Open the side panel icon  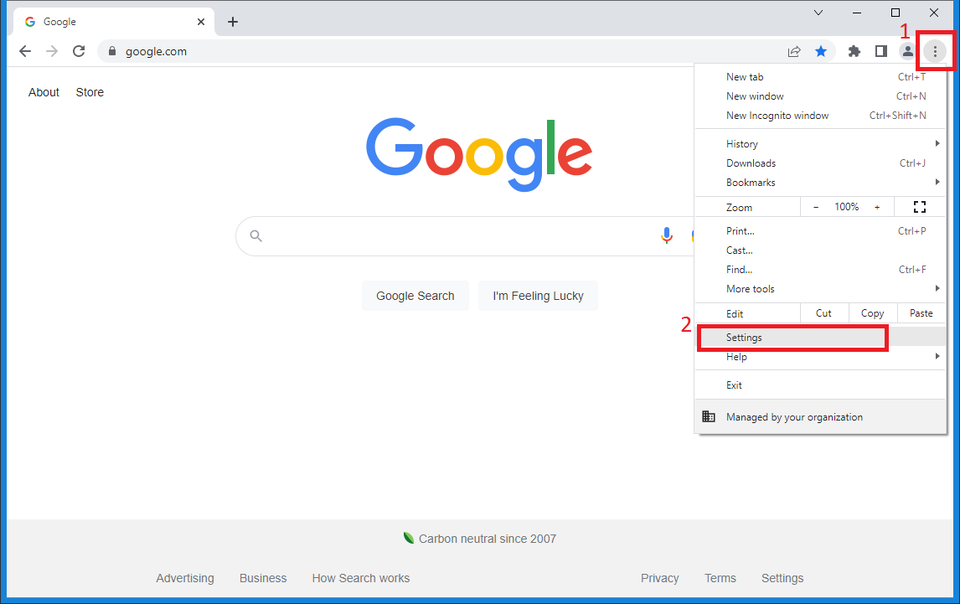(881, 51)
